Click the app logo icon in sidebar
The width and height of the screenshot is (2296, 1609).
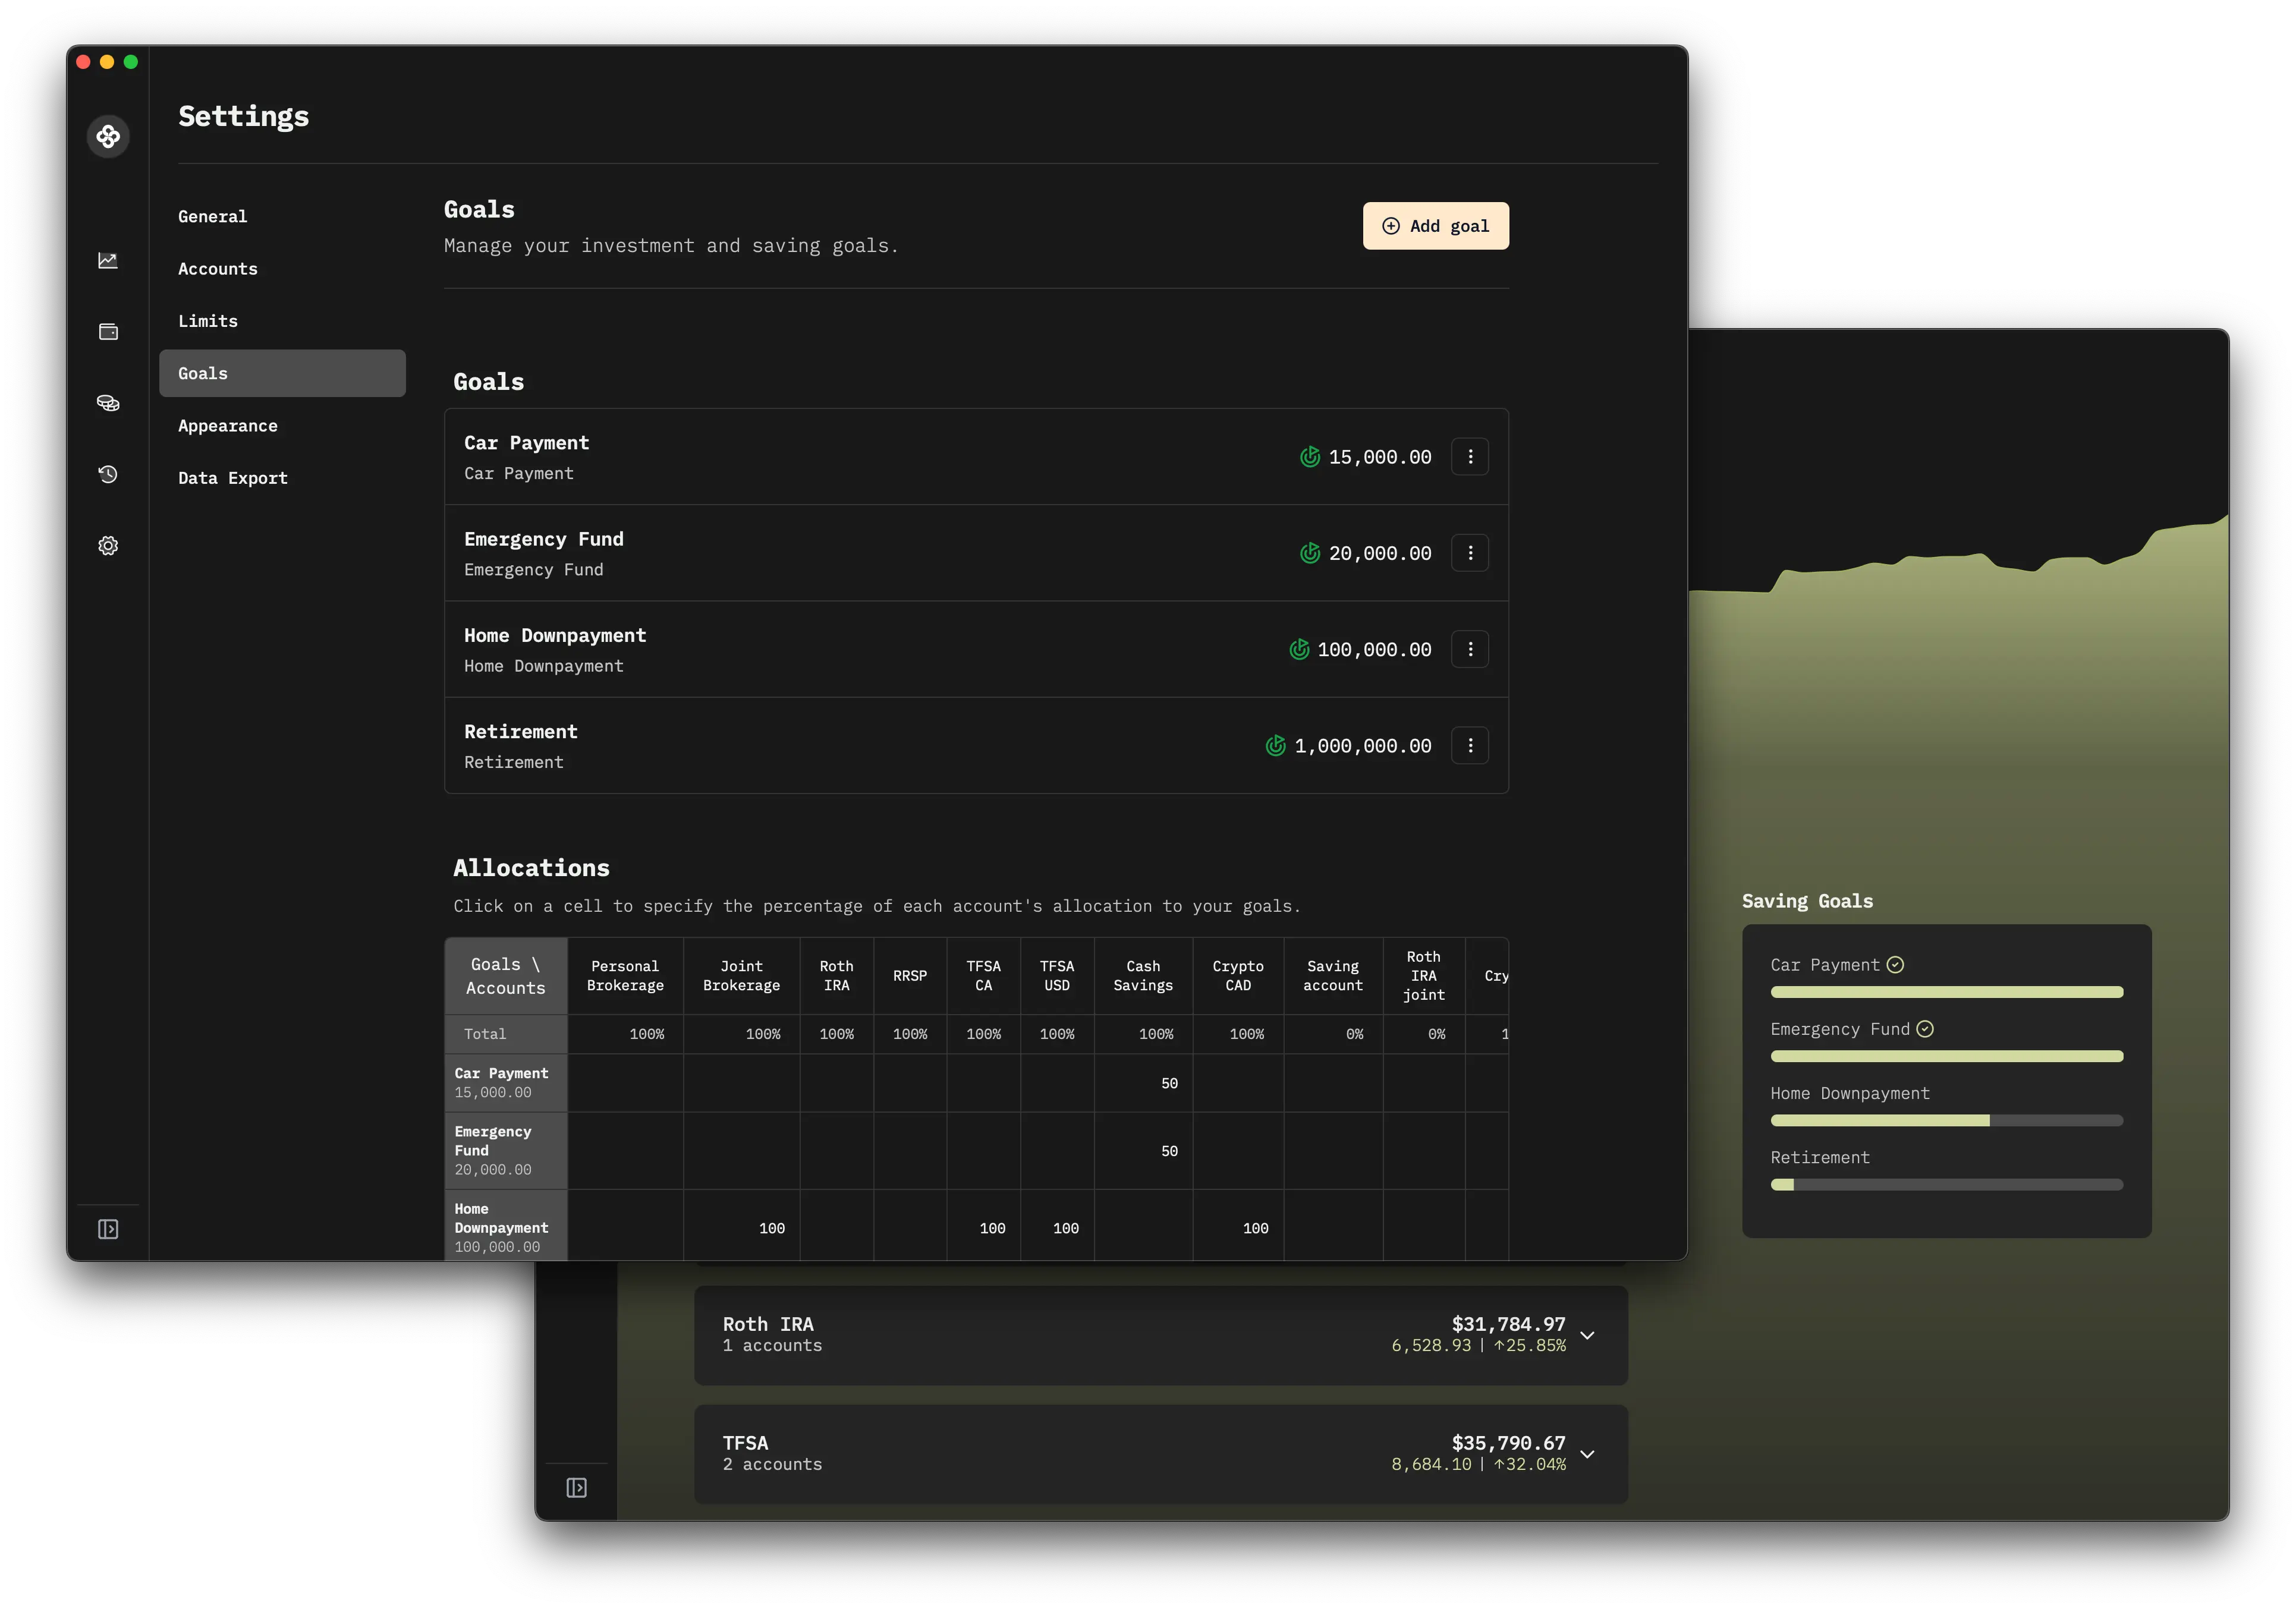[108, 136]
